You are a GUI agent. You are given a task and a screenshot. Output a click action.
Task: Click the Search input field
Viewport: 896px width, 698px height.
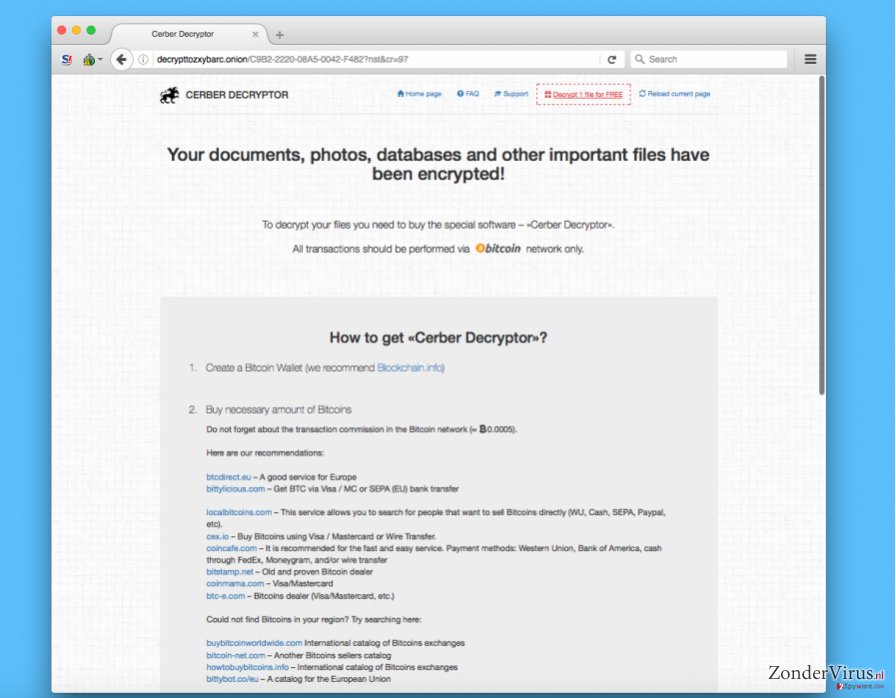pyautogui.click(x=709, y=59)
